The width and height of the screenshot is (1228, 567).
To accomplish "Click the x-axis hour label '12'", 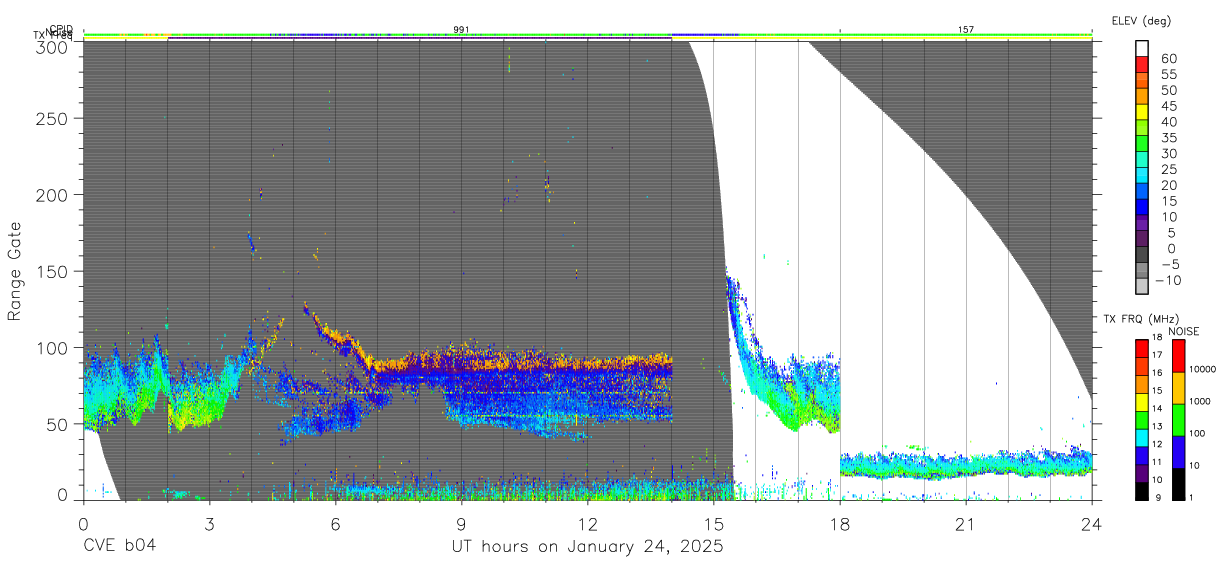I will (587, 523).
